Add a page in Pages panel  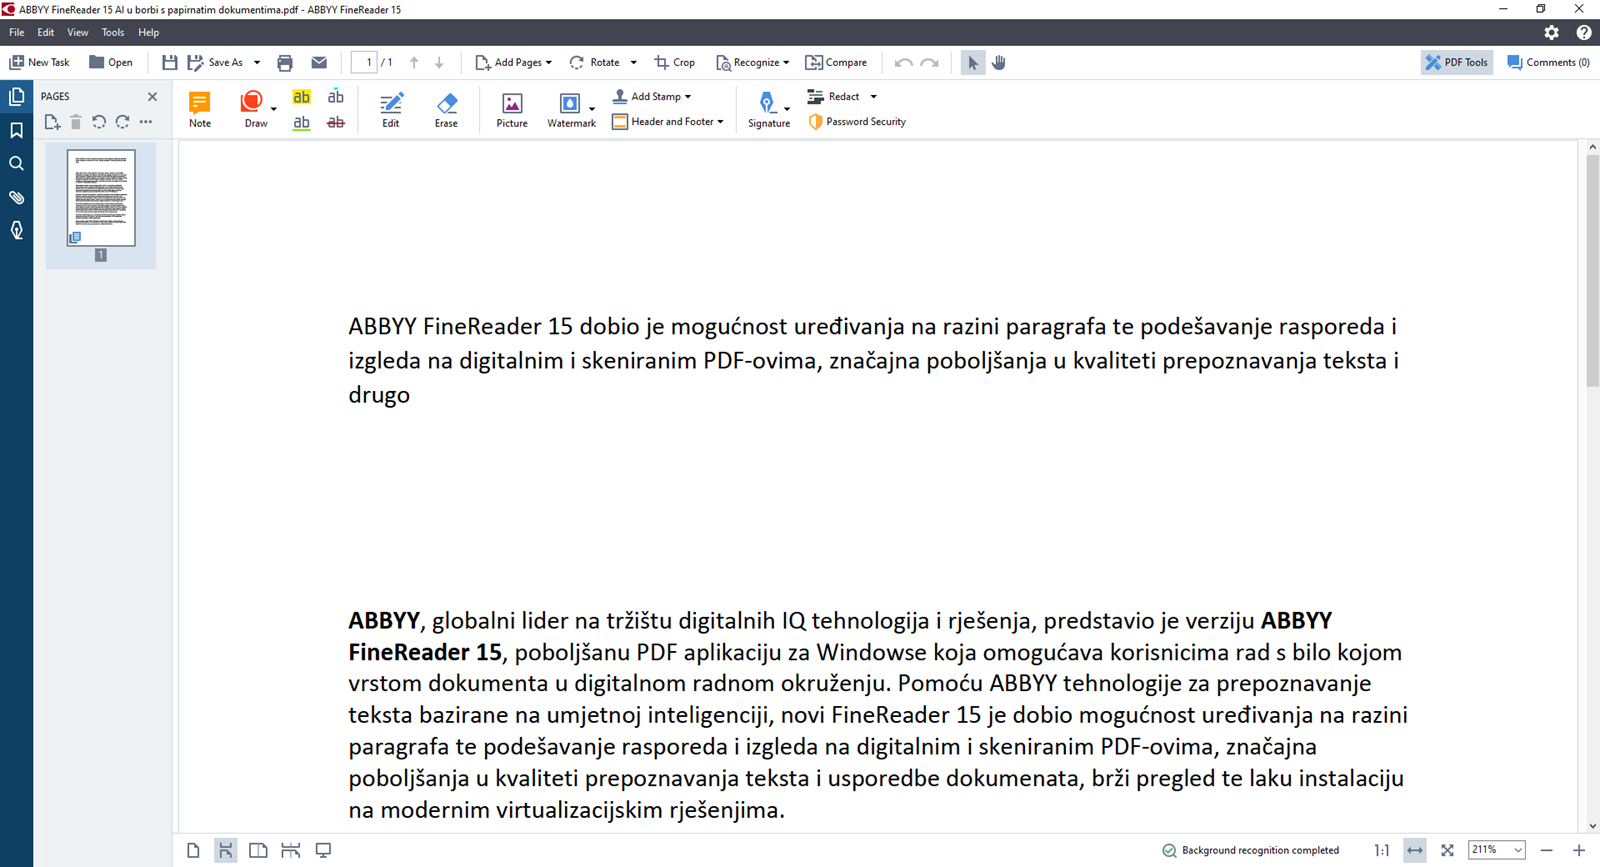tap(52, 122)
